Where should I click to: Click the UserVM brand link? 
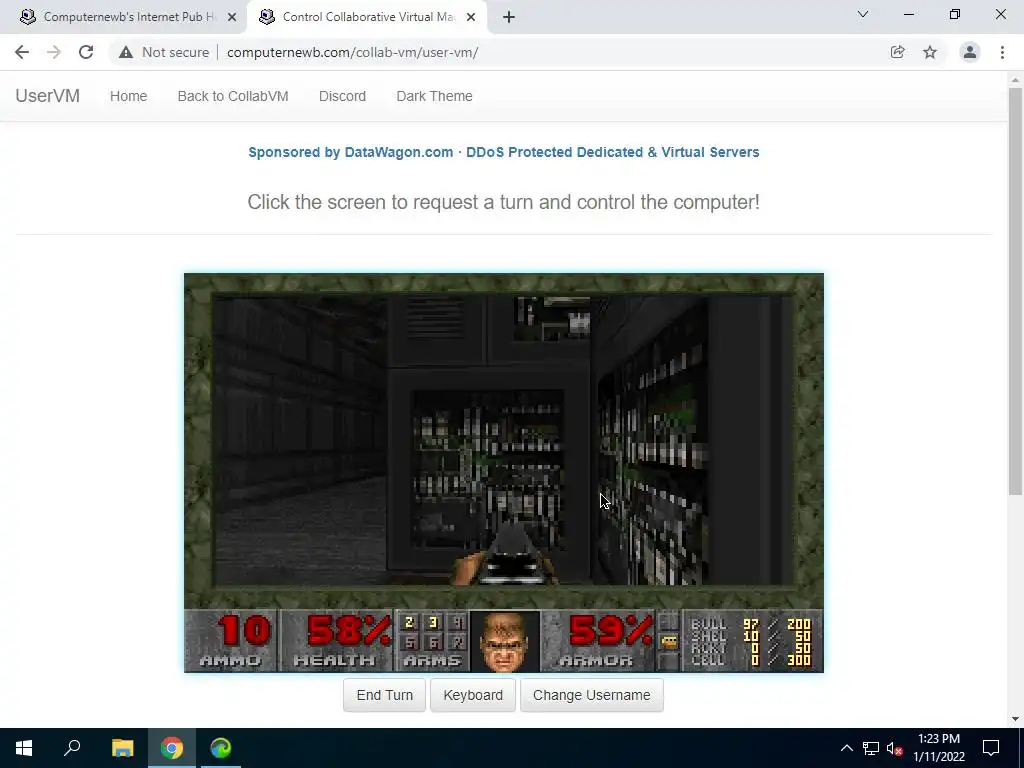[48, 96]
